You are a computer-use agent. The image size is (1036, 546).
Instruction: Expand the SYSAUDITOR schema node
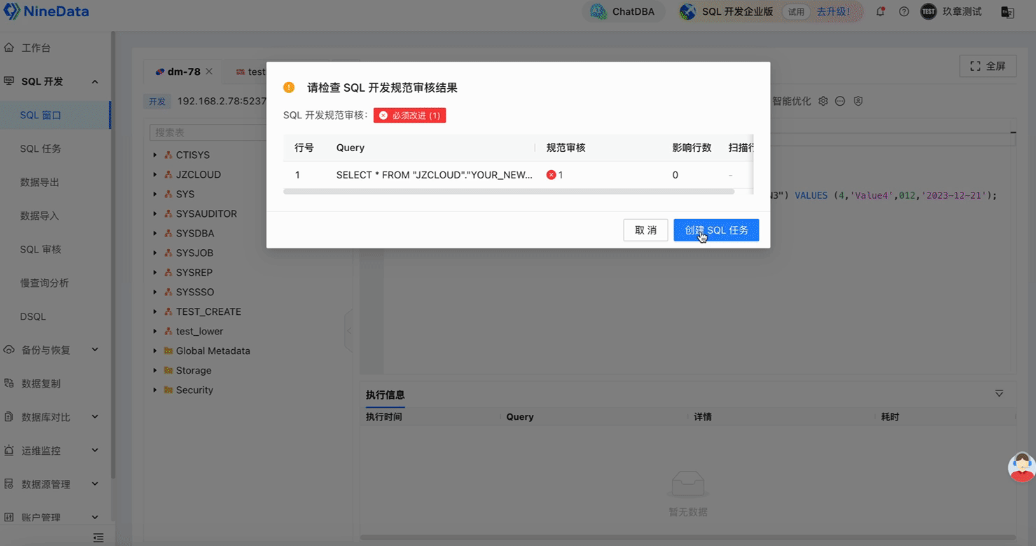pos(155,214)
